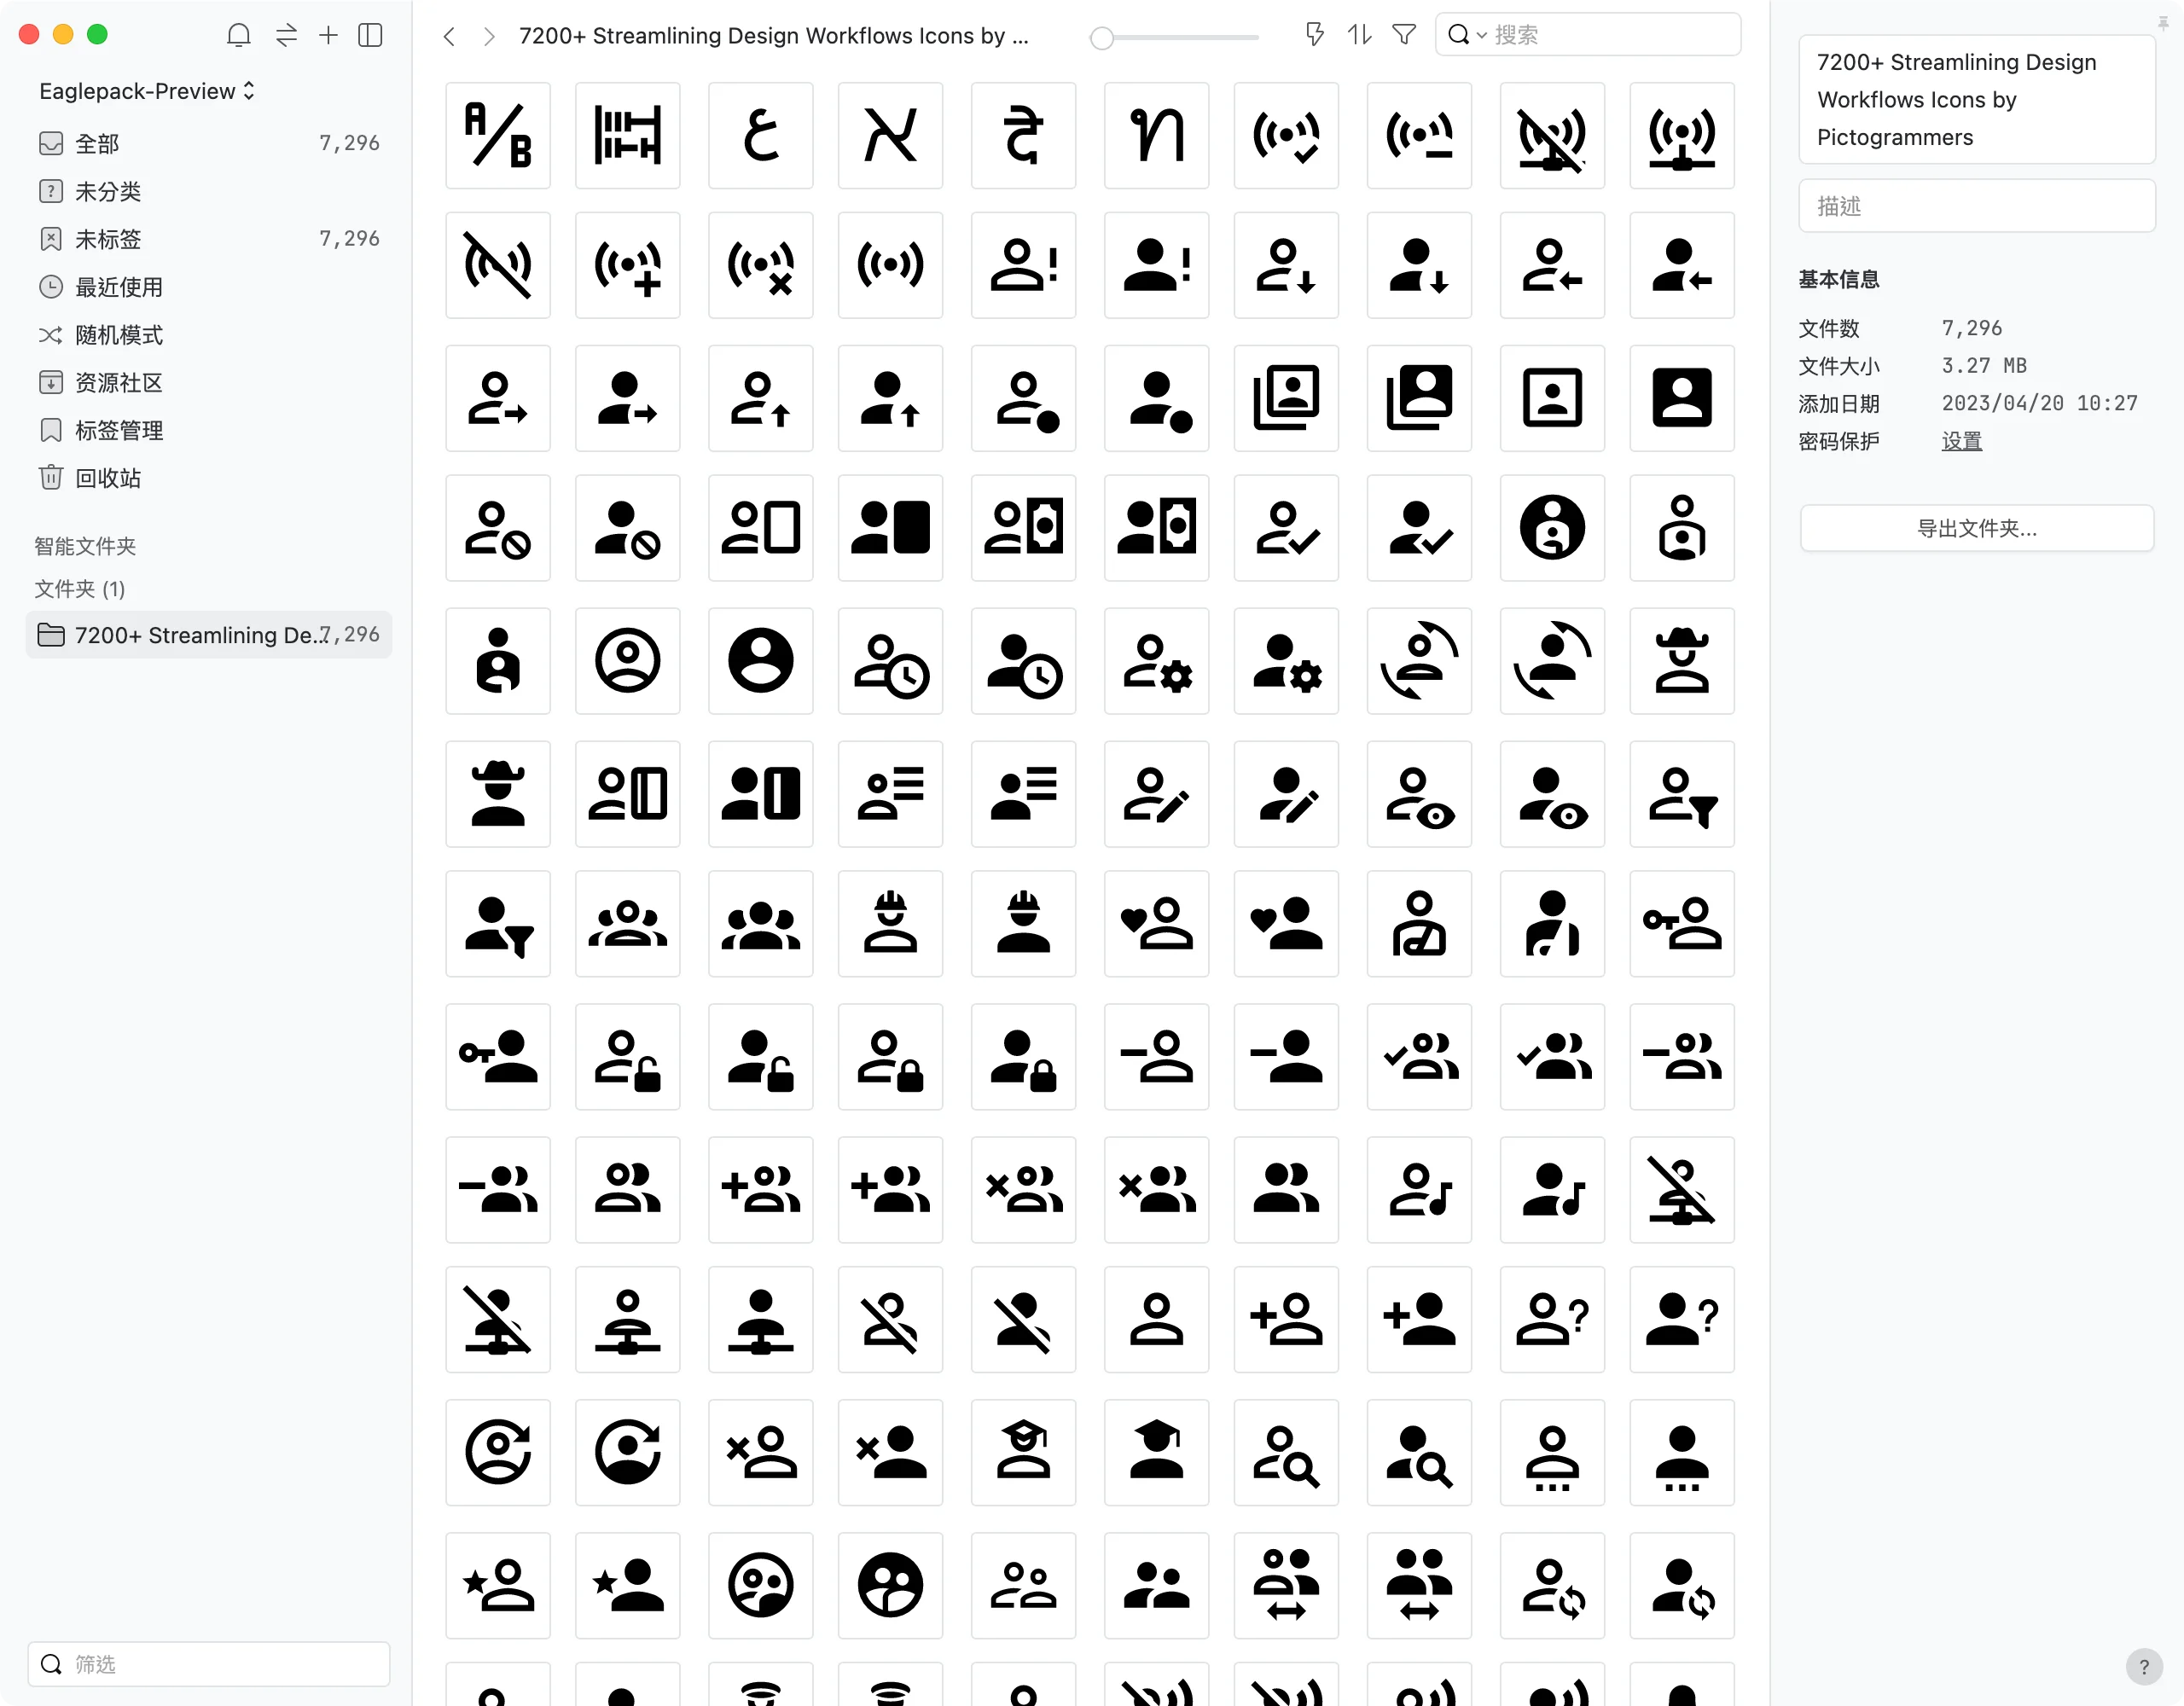
Task: Select the outline account cancel icon
Action: pyautogui.click(x=498, y=528)
